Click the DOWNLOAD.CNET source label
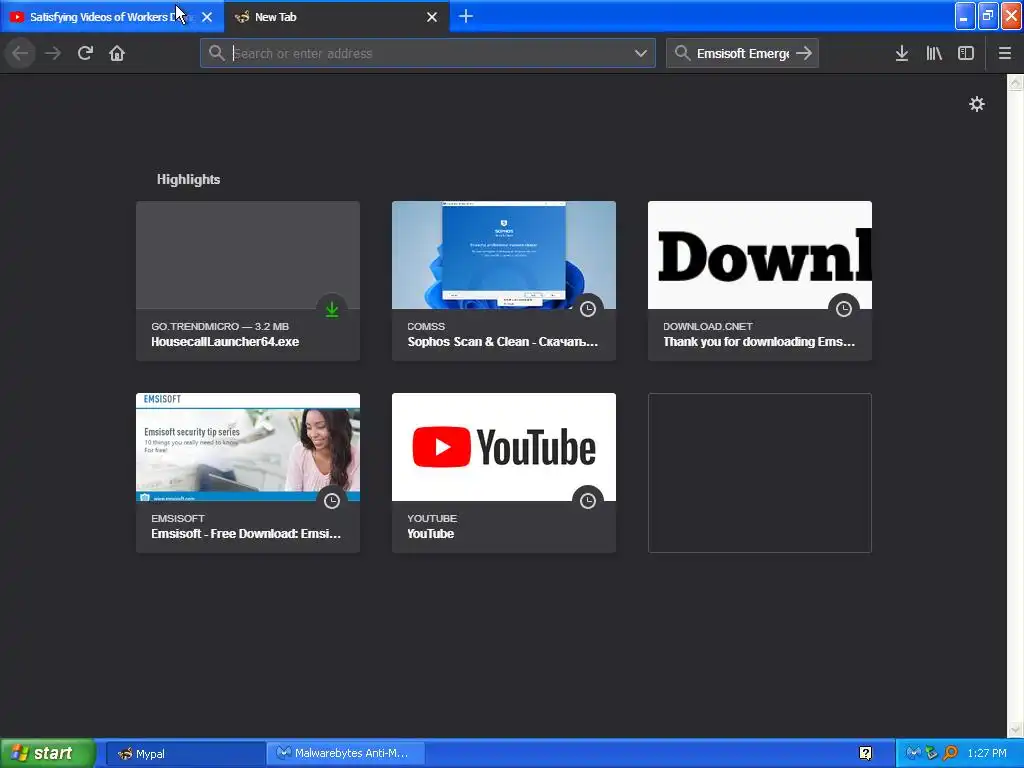 tap(708, 327)
